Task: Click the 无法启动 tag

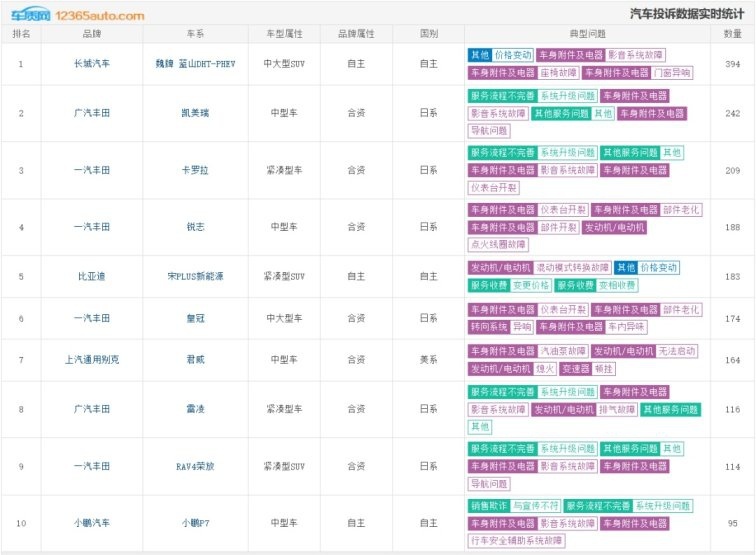Action: 677,351
